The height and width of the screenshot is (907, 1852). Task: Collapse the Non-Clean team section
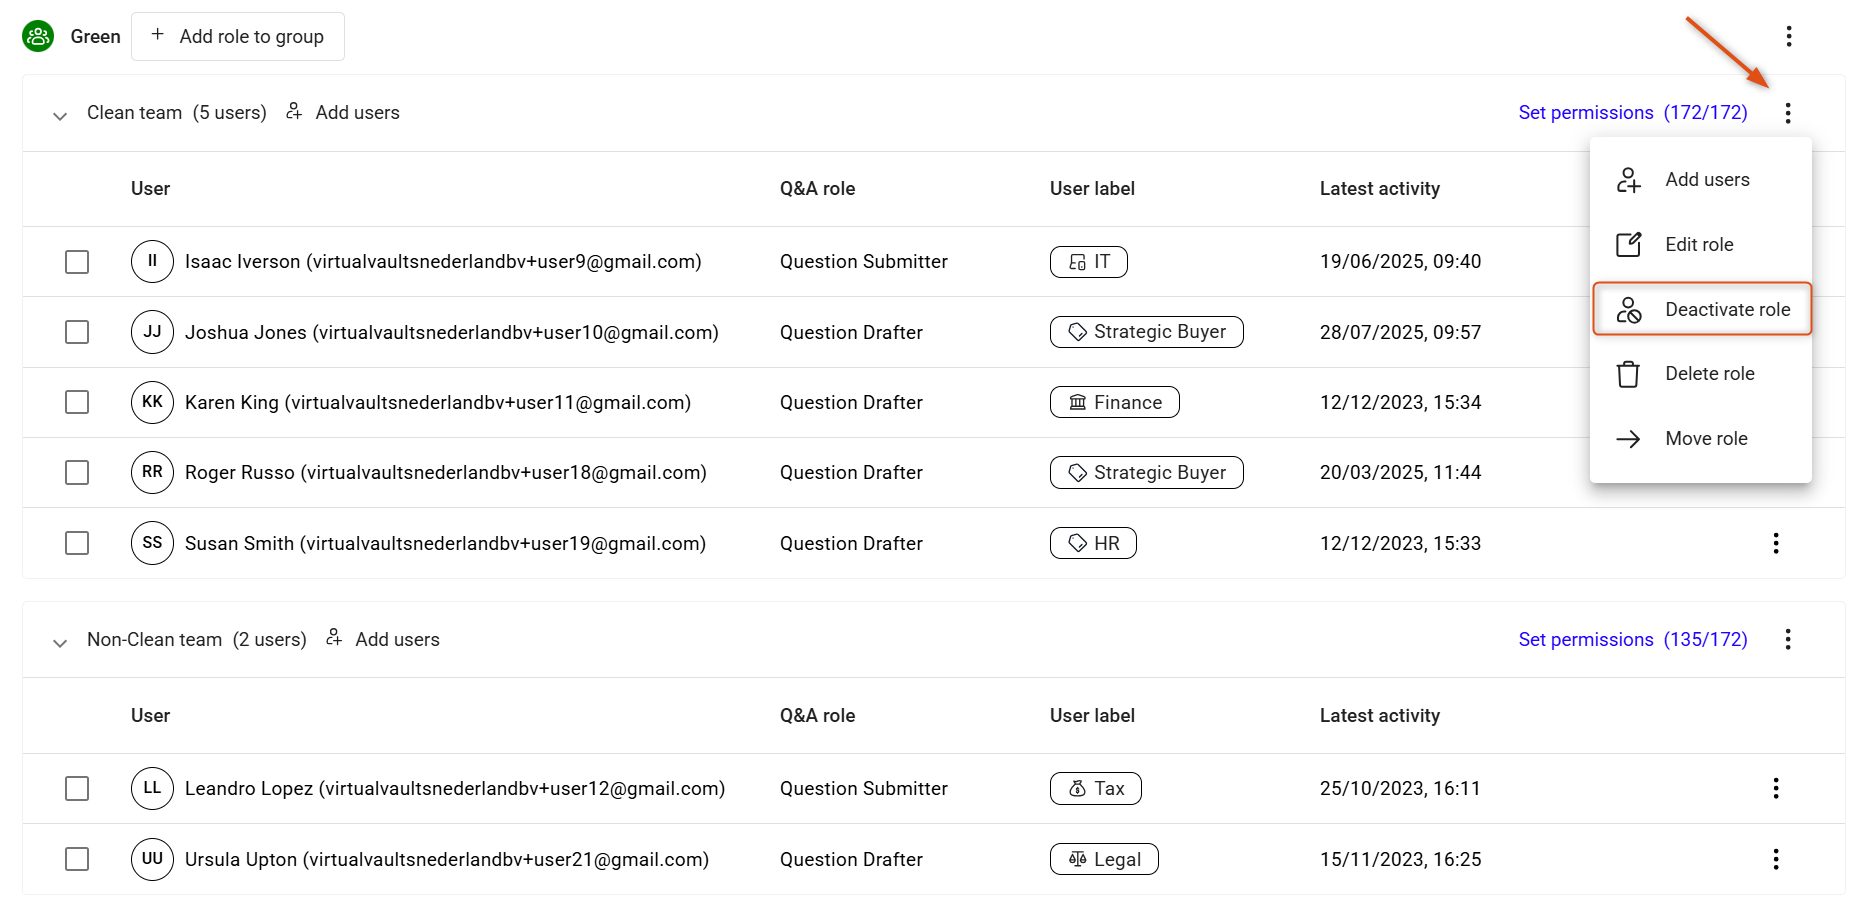click(60, 642)
